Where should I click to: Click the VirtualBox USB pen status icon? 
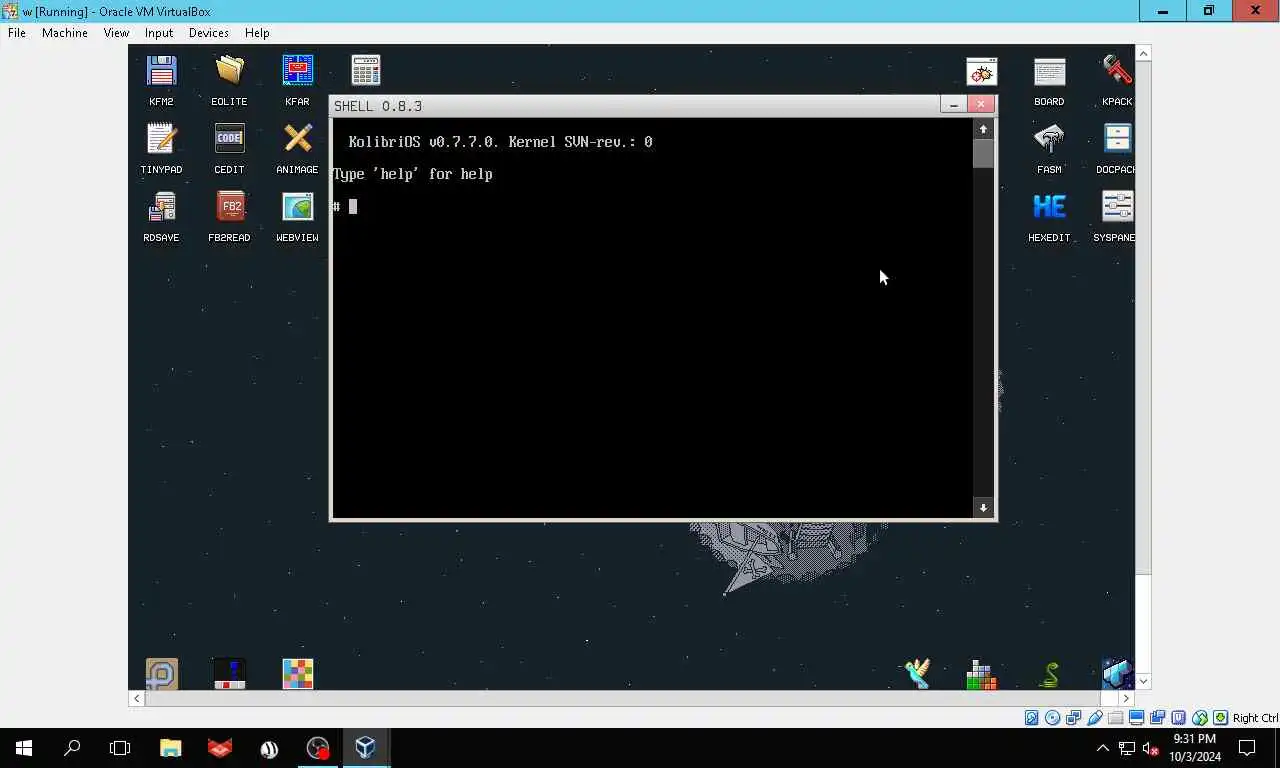(x=1095, y=718)
